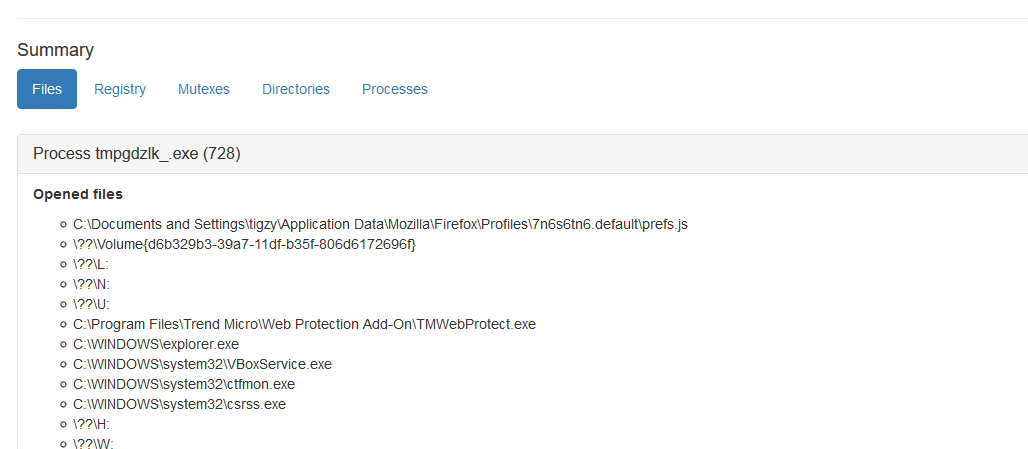Open the Mutexes tab

204,89
